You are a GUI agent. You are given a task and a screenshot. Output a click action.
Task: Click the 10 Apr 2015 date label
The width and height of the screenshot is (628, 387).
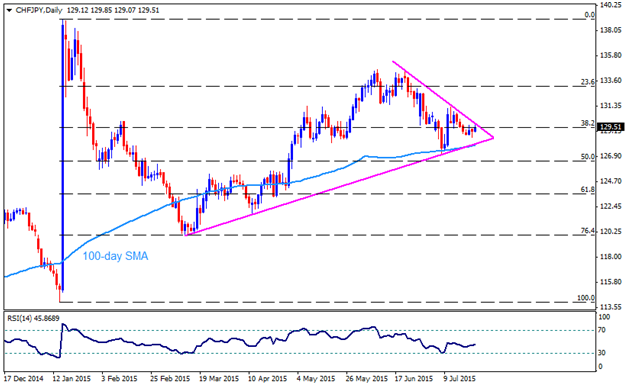pos(268,379)
